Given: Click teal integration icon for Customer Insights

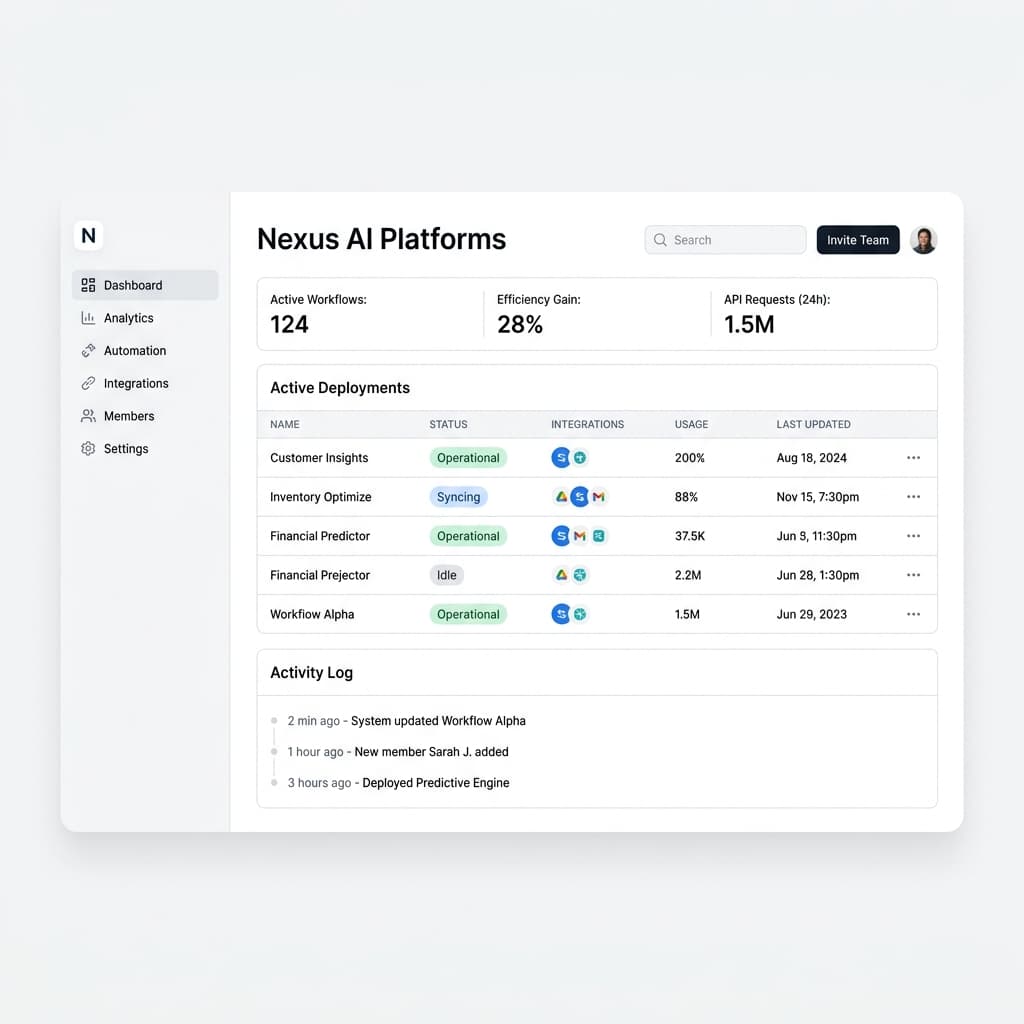Looking at the screenshot, I should click(x=580, y=458).
